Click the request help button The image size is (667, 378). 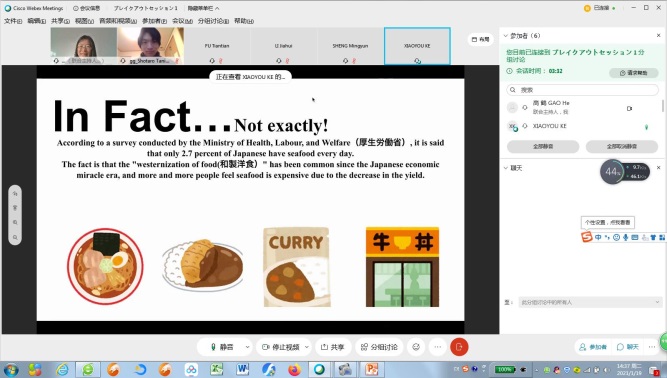tap(633, 73)
